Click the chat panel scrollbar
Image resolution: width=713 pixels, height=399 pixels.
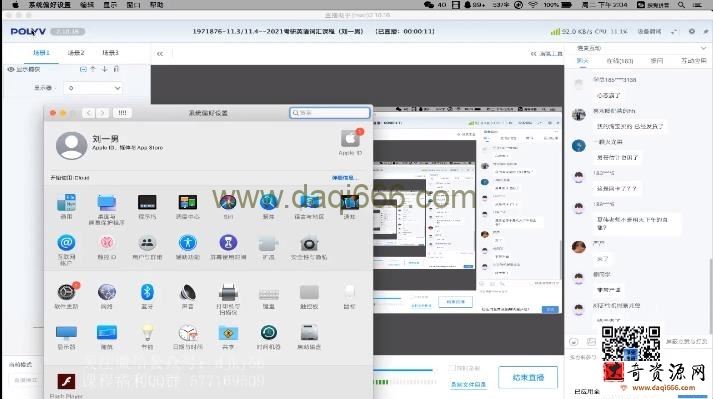(710, 296)
